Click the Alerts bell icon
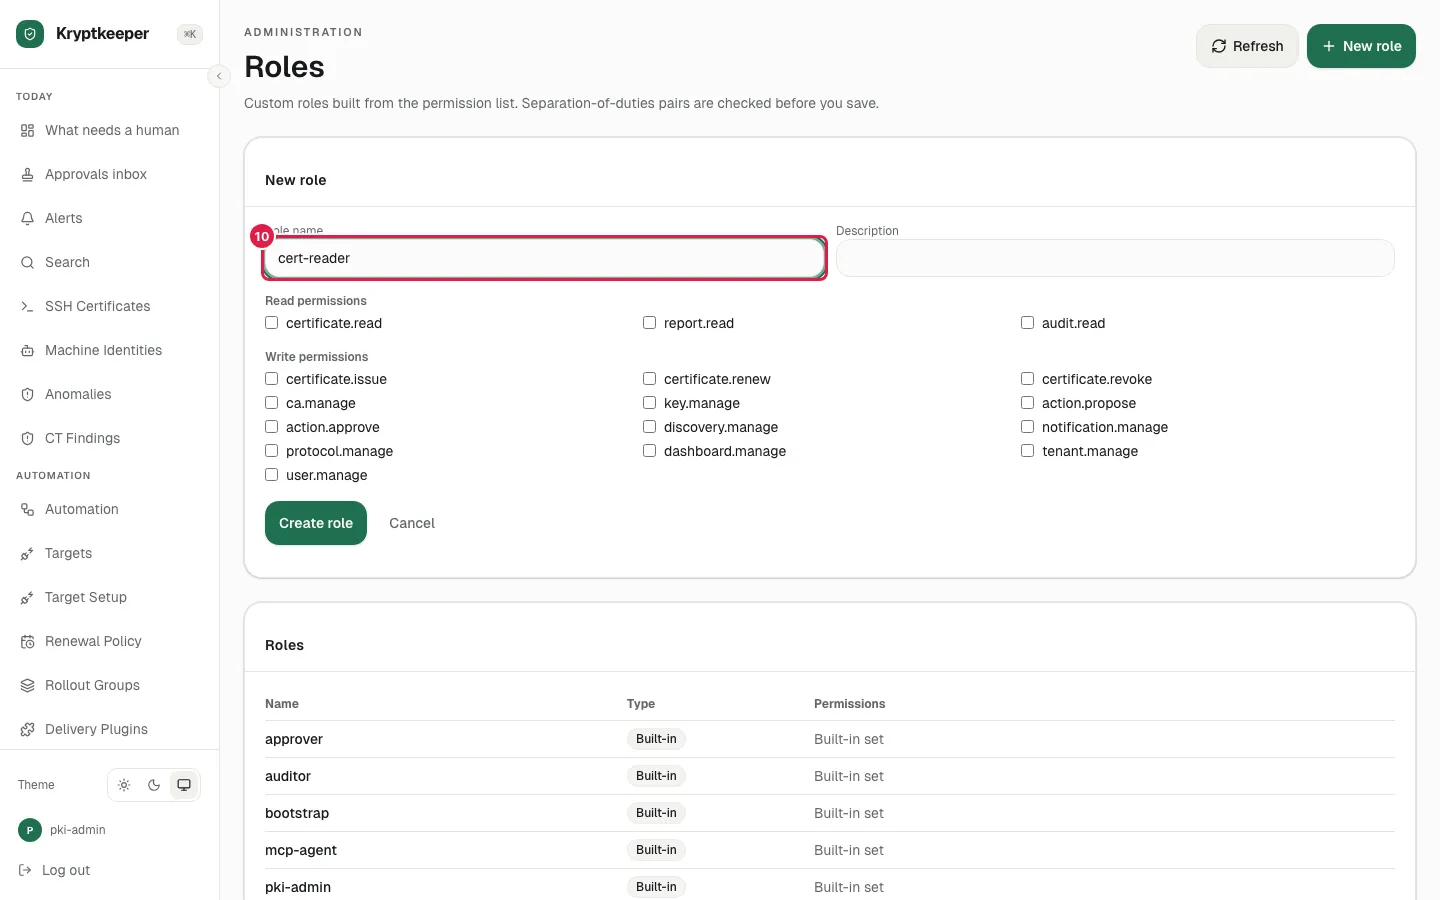Screen dimensions: 1440x900 [27, 219]
